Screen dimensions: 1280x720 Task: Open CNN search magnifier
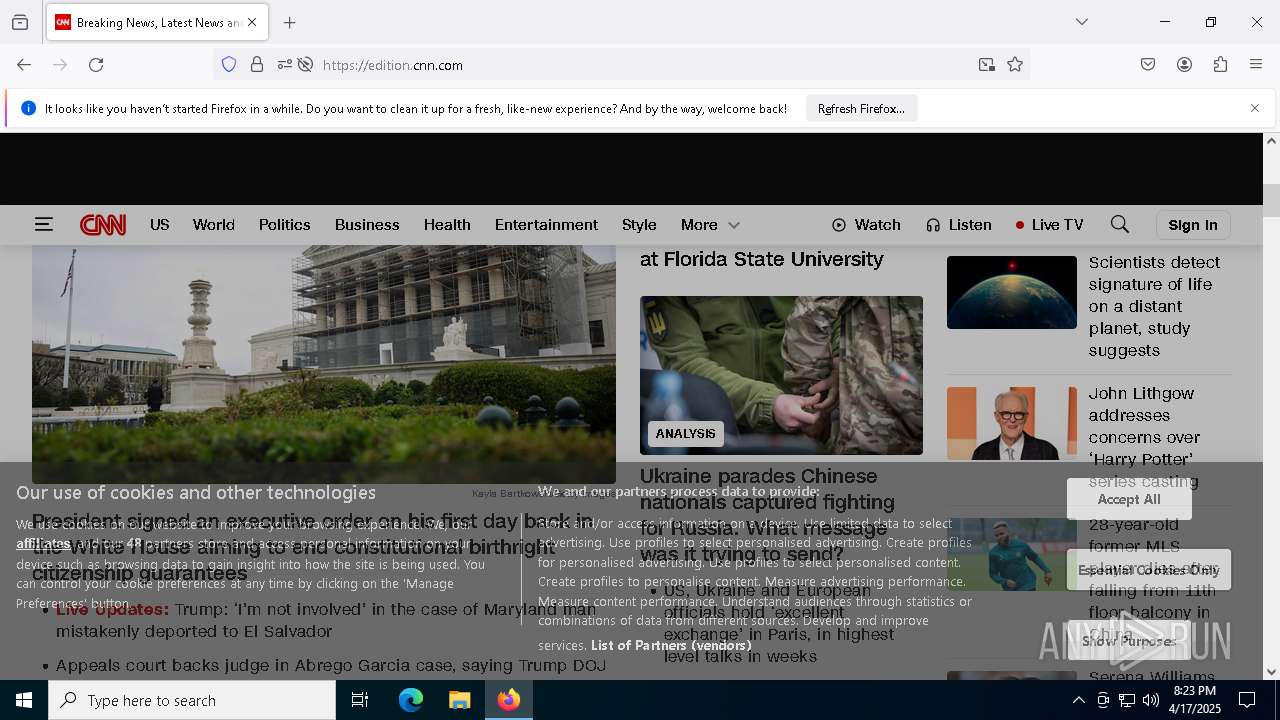coord(1120,225)
